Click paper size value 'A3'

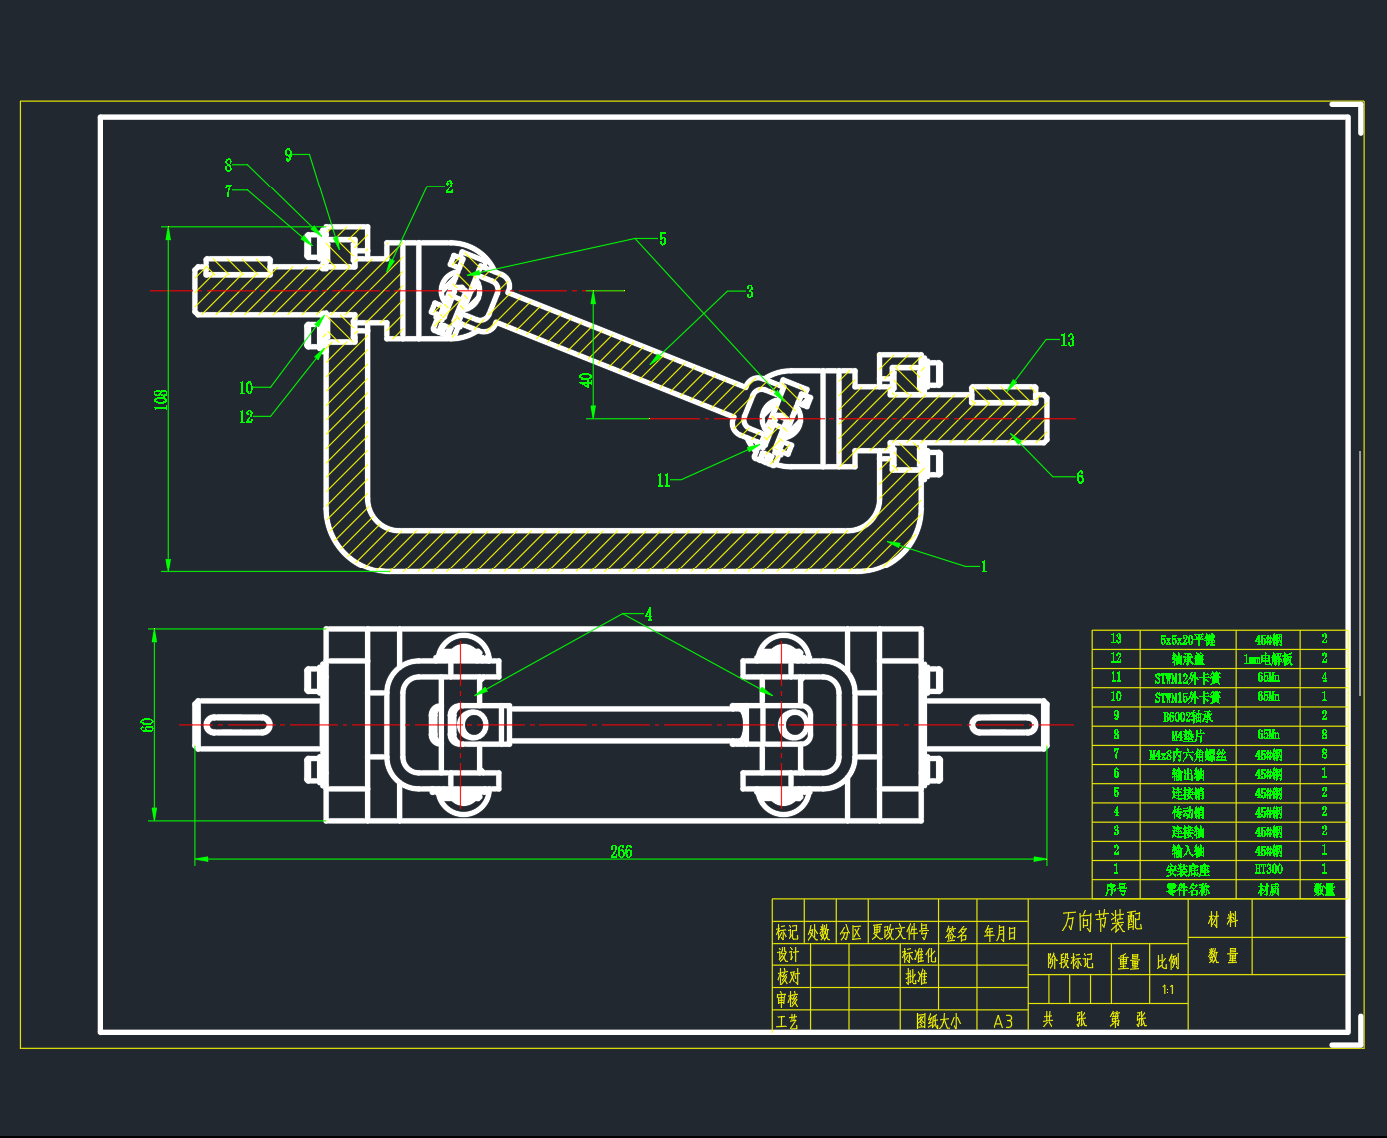(1003, 1021)
